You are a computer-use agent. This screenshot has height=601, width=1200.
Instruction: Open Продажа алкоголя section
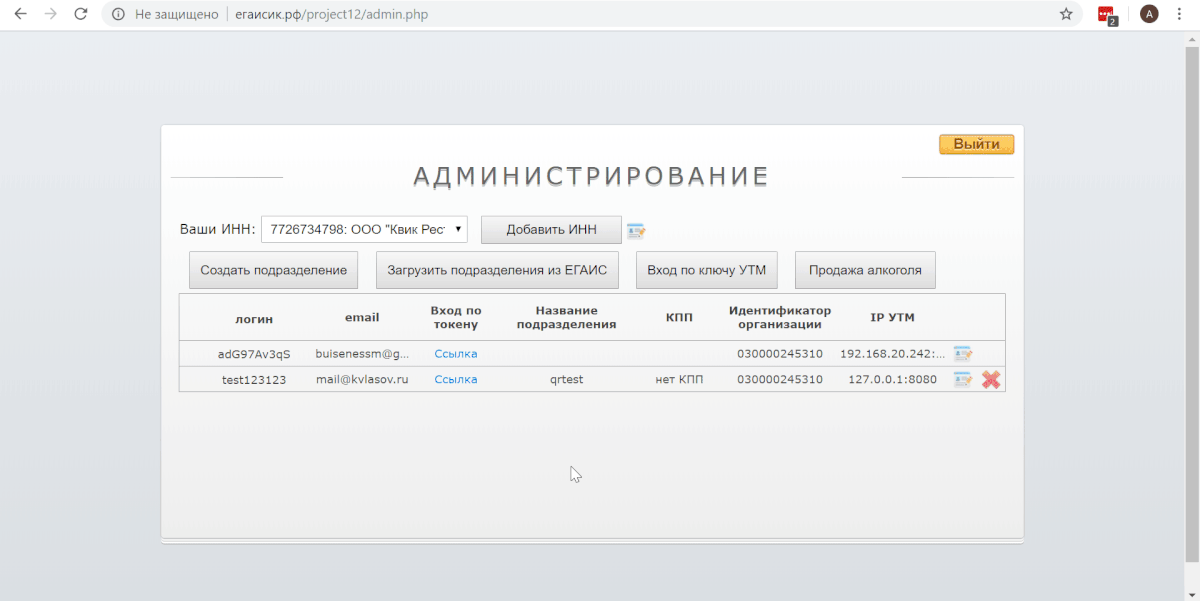tap(865, 270)
